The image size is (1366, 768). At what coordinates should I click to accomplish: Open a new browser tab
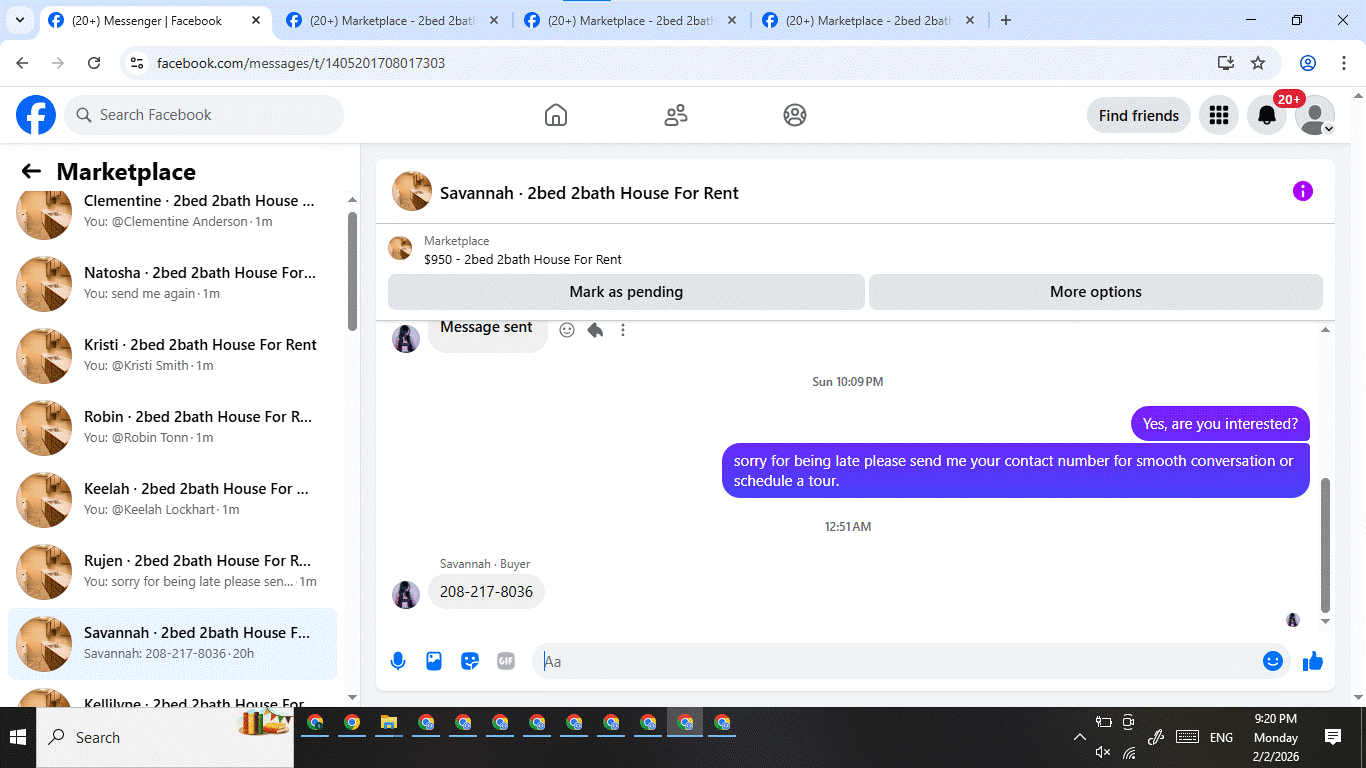tap(1006, 20)
